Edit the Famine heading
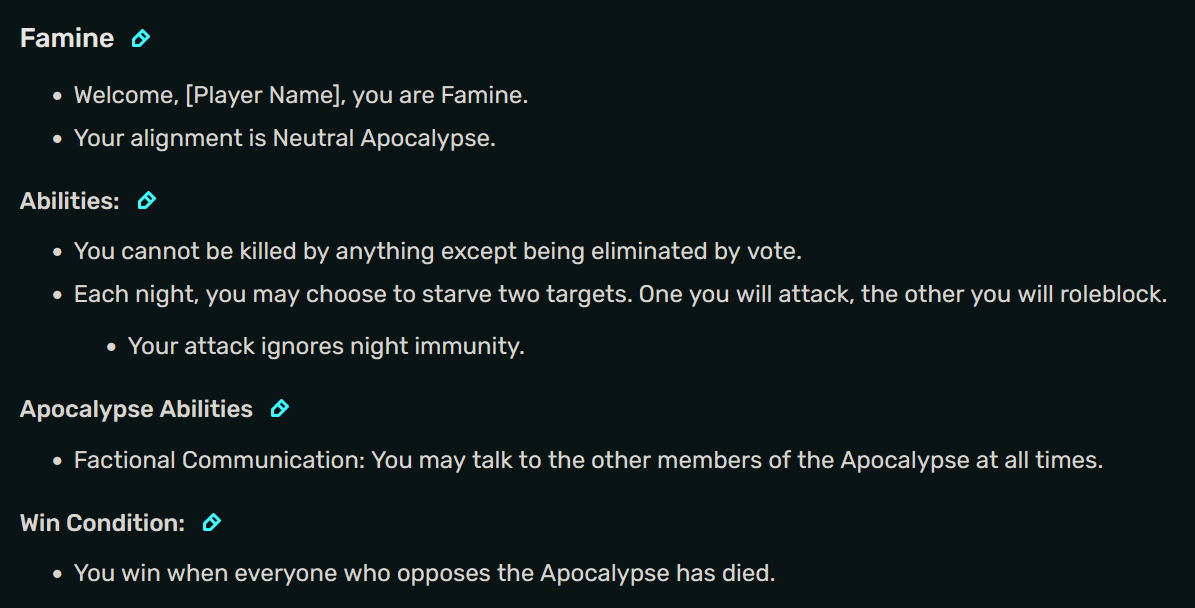Screen dimensions: 1195x608 [140, 37]
